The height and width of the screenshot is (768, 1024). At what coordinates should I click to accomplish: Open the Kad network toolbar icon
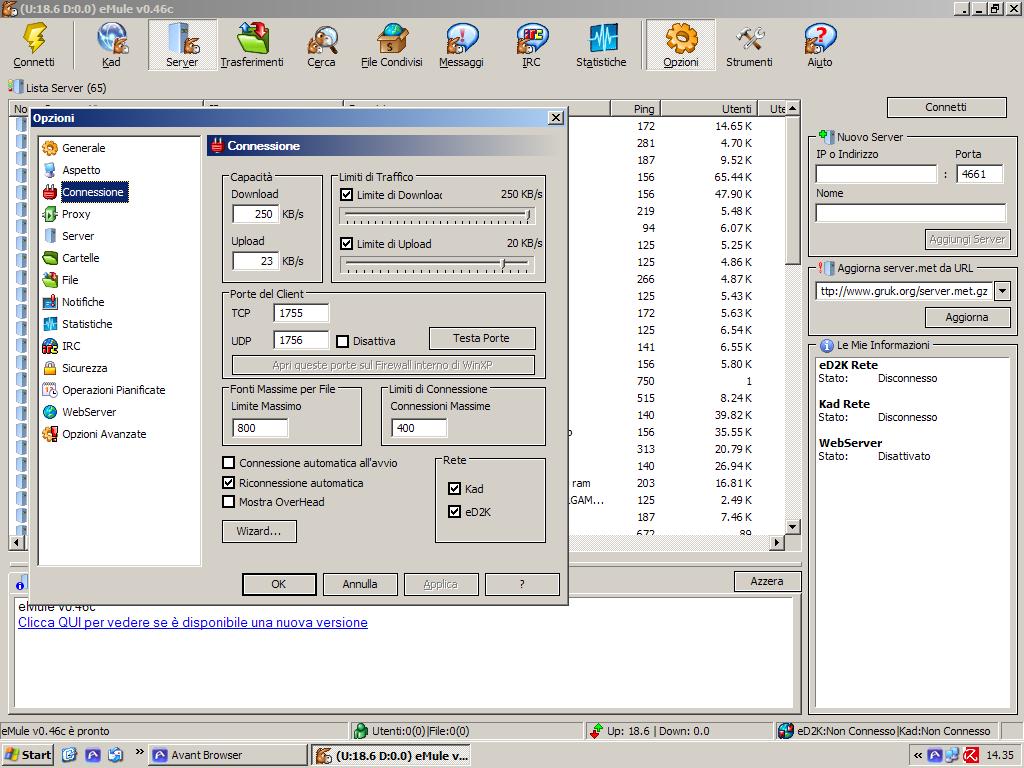pos(111,44)
